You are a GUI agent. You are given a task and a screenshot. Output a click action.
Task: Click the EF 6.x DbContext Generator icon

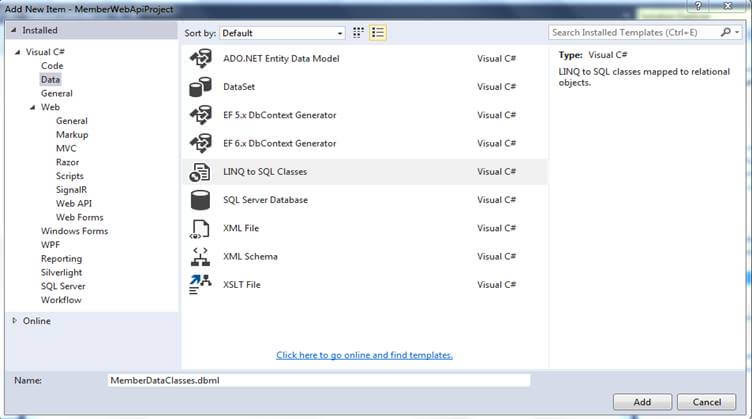[200, 143]
